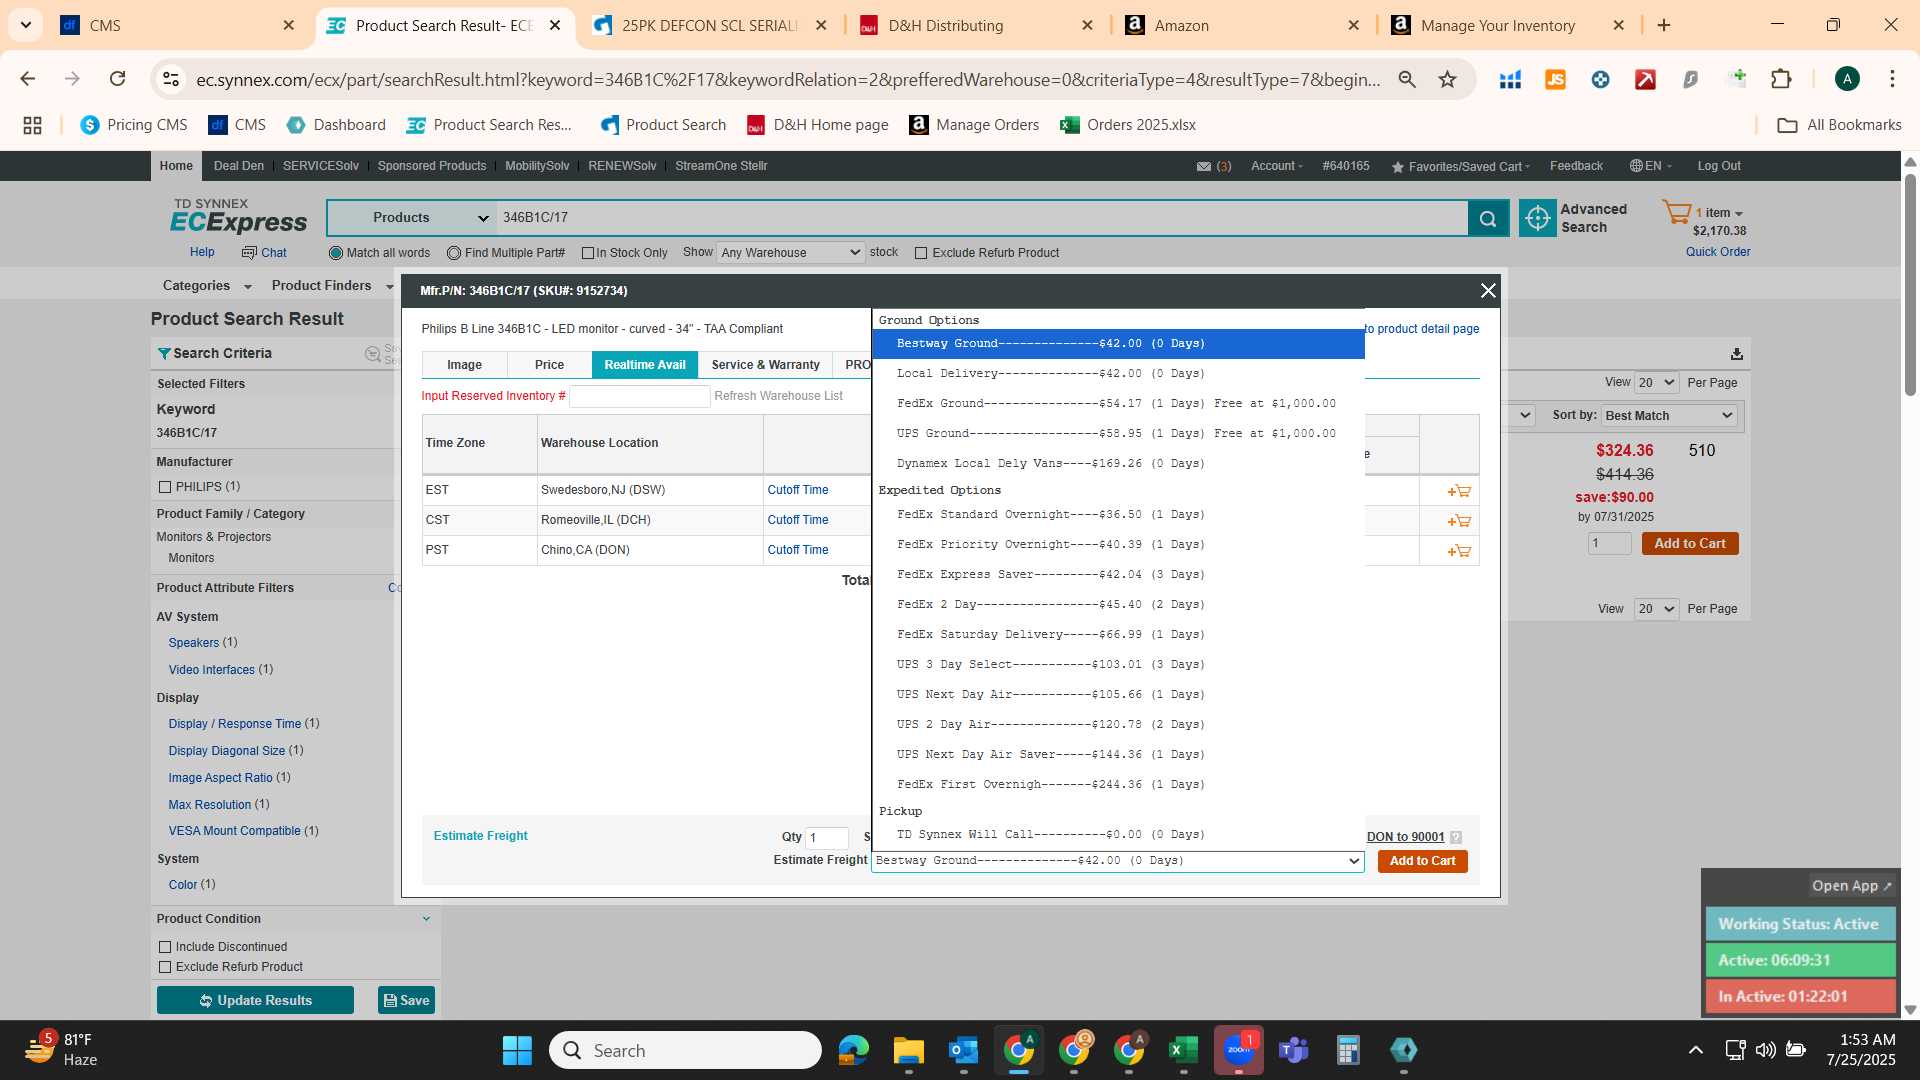
Task: Click Quick Order link
Action: [1718, 252]
